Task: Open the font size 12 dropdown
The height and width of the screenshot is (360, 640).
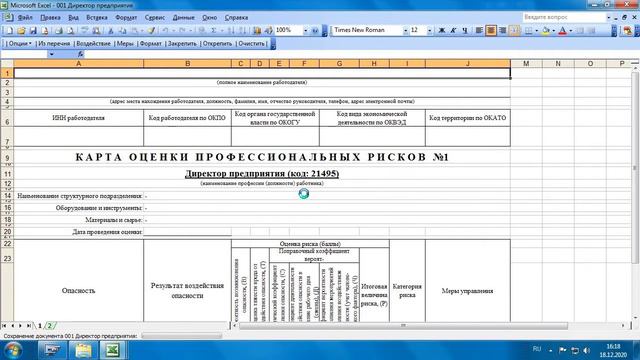Action: click(429, 31)
